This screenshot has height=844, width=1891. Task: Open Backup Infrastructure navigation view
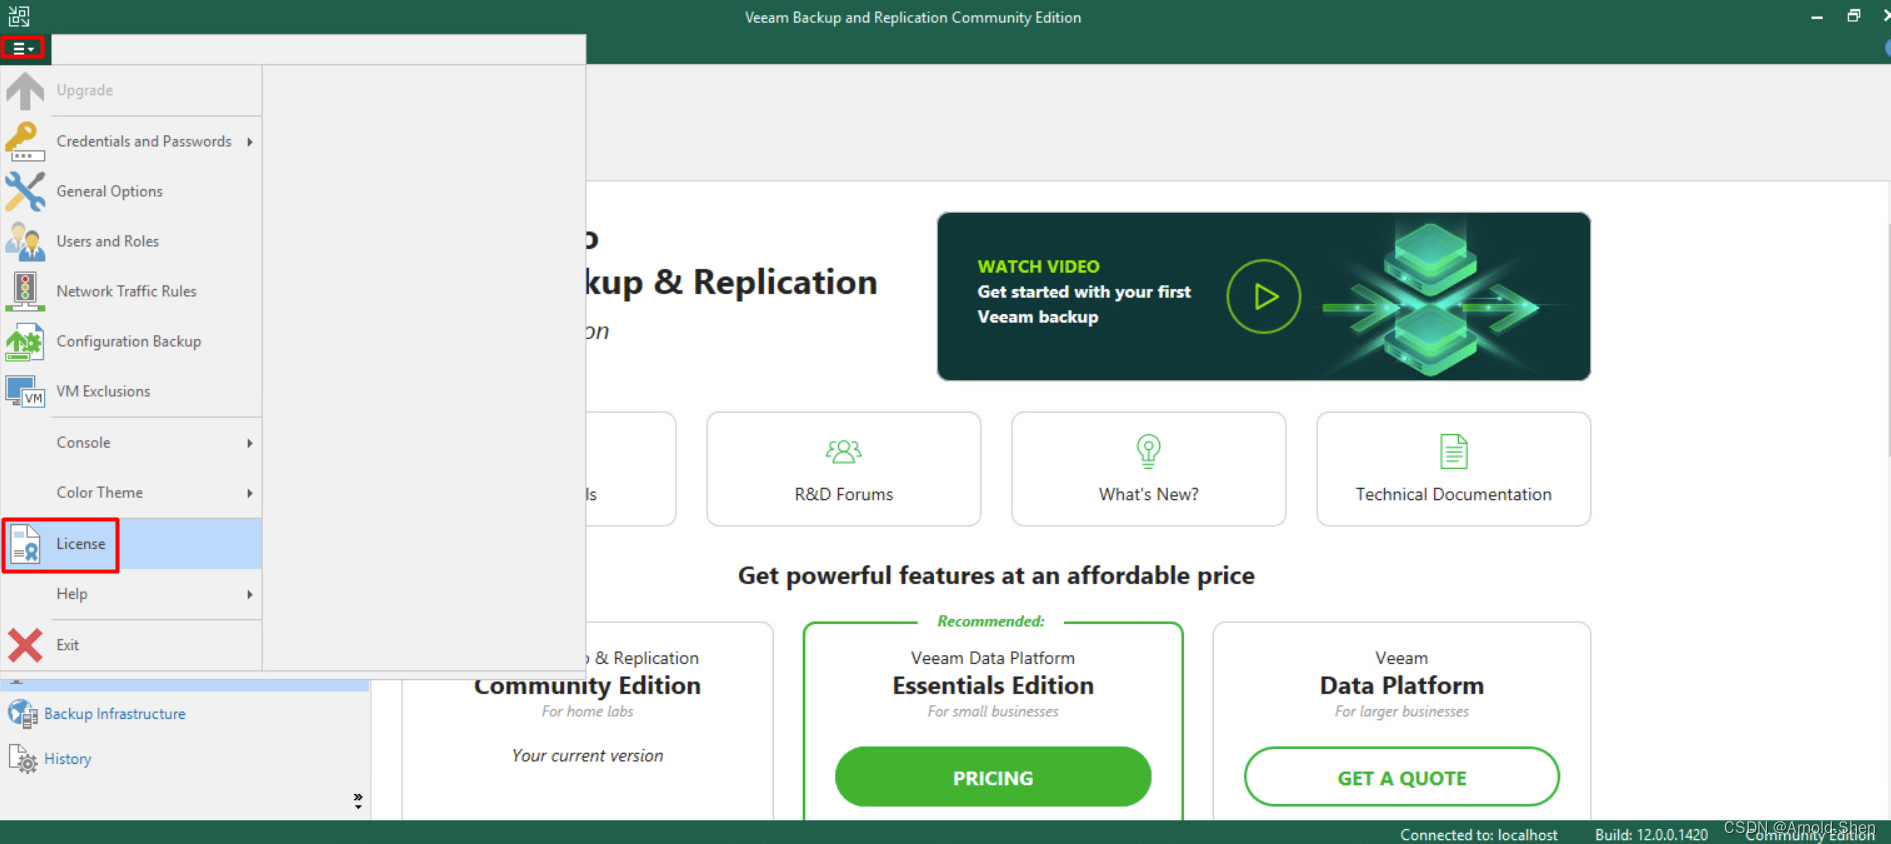[115, 714]
